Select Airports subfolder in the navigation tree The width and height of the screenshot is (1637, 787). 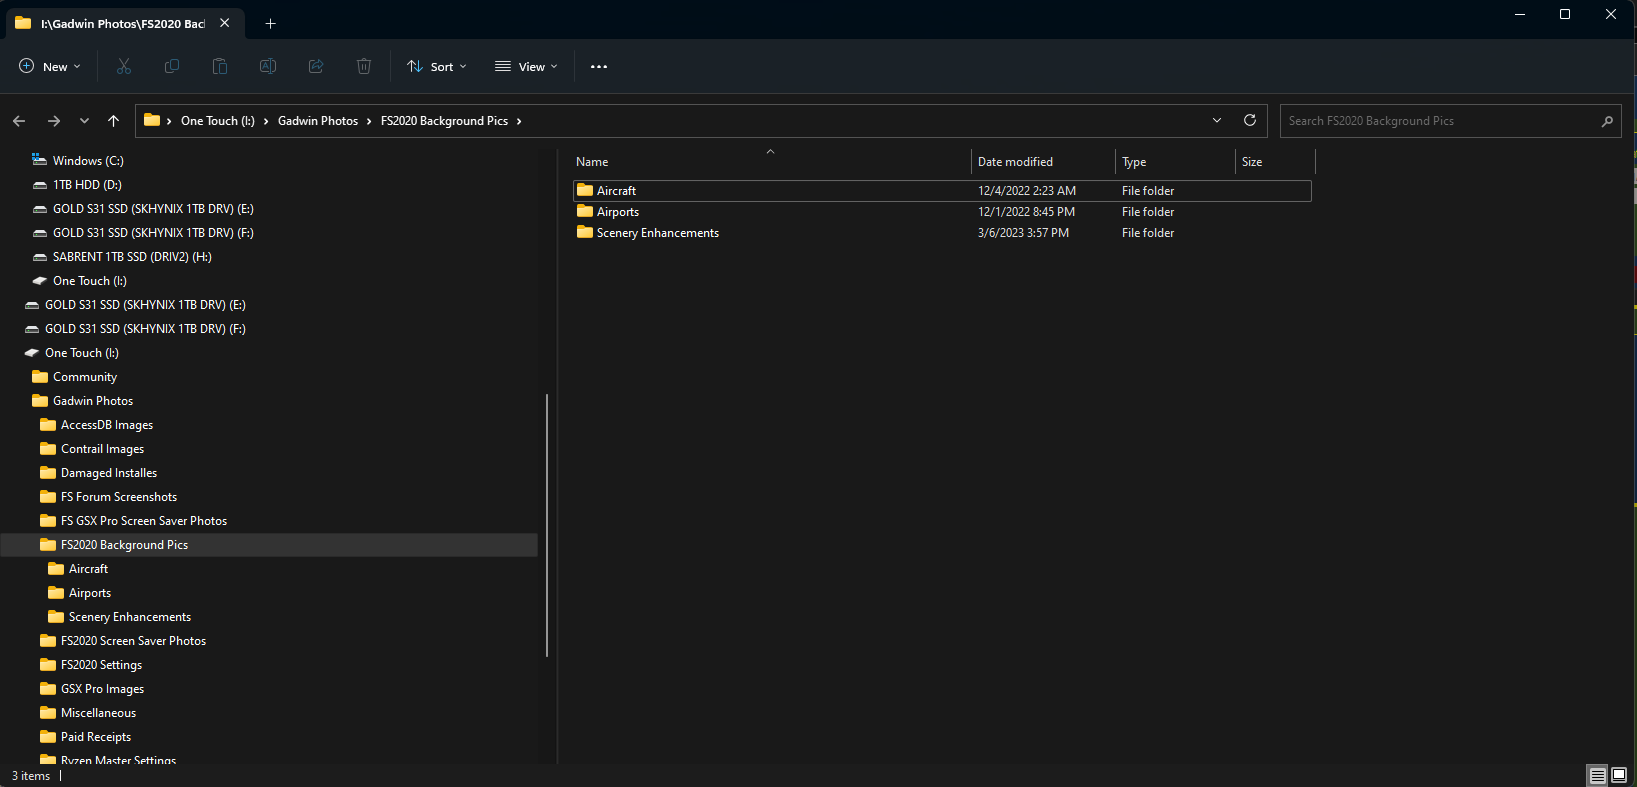pos(90,593)
